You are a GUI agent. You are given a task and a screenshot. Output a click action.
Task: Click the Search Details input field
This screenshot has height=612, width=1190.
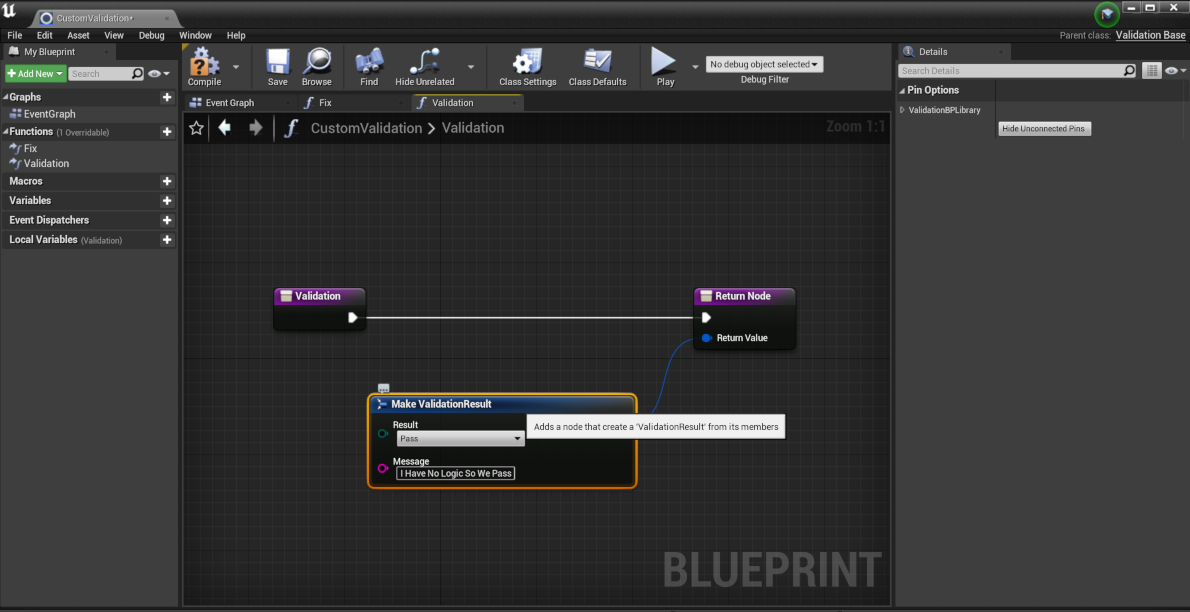coord(1008,71)
